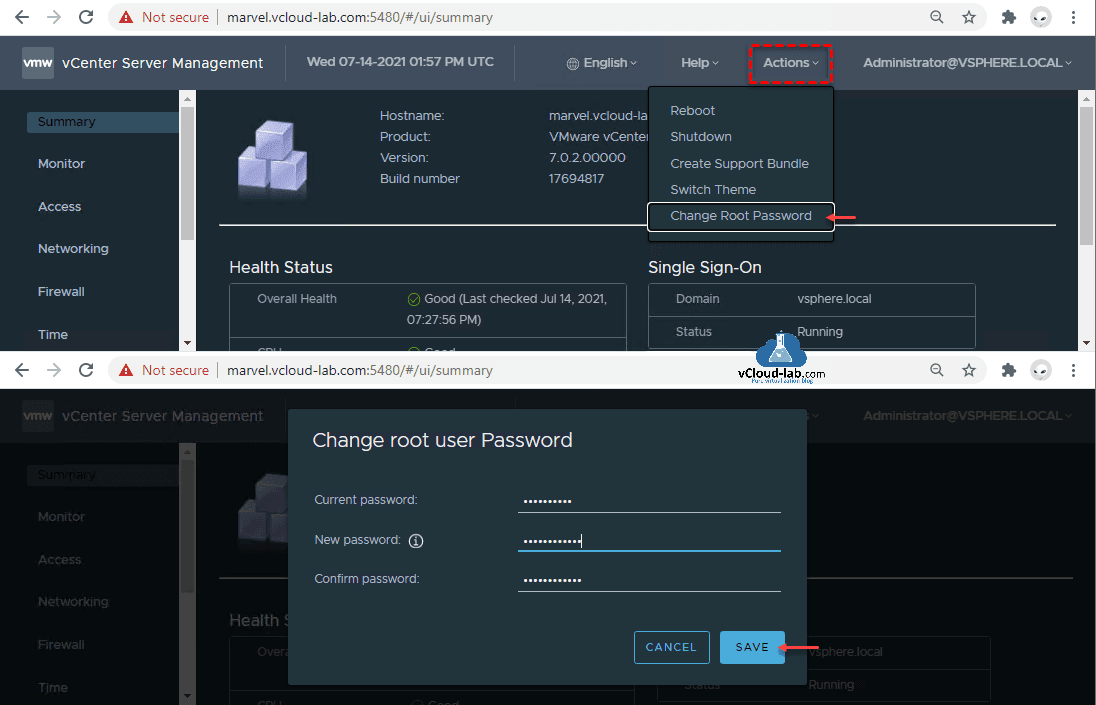Open Firewall in the top window sidebar
The image size is (1096, 705).
[61, 292]
